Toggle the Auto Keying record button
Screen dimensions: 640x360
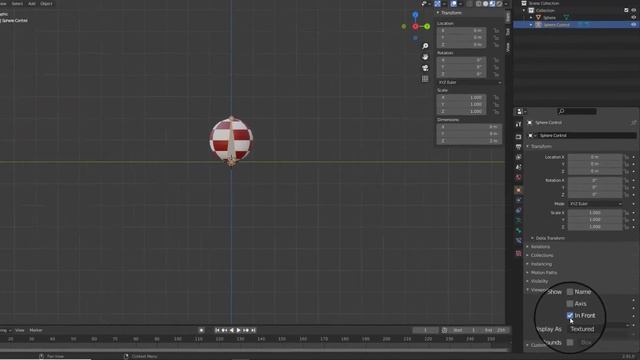coord(201,330)
